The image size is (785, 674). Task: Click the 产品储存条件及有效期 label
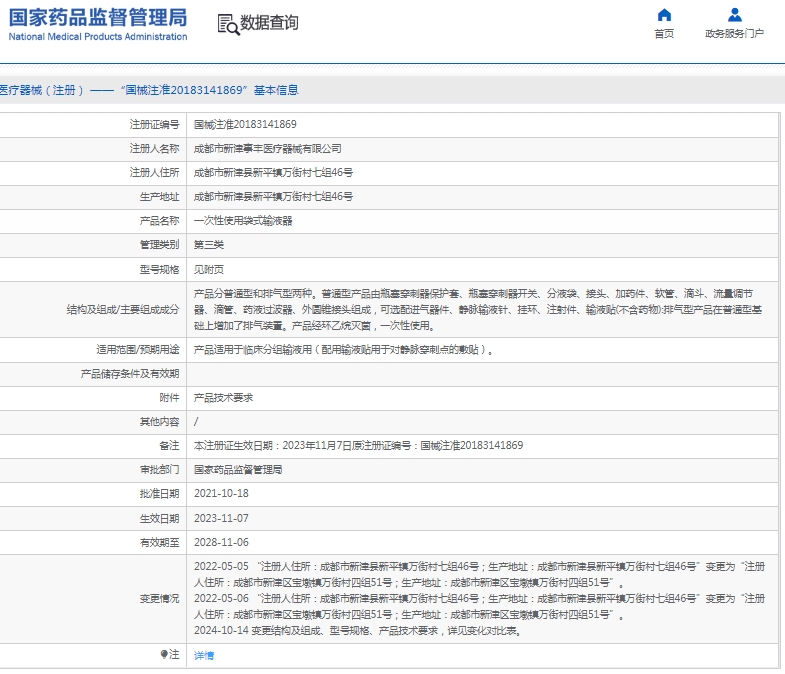pyautogui.click(x=130, y=374)
